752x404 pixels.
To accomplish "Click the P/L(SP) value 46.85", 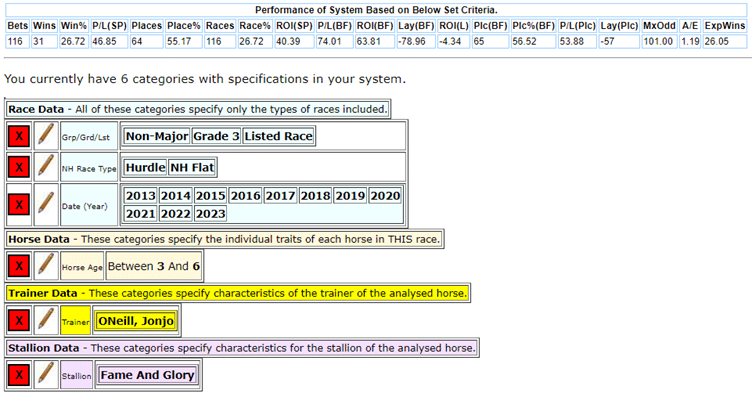I will (x=109, y=42).
